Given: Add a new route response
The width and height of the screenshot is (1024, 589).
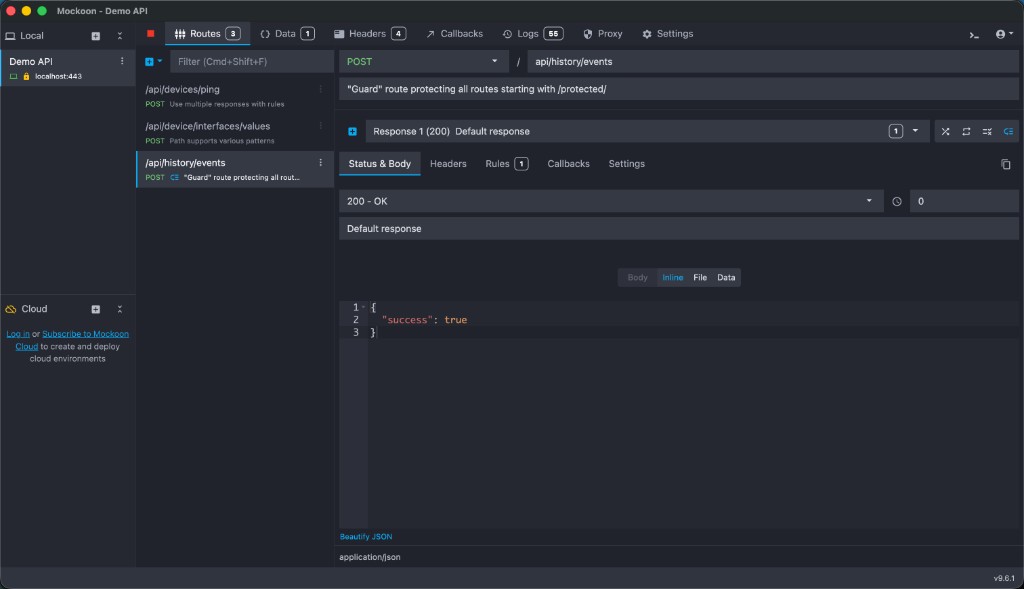Looking at the screenshot, I should pos(353,131).
